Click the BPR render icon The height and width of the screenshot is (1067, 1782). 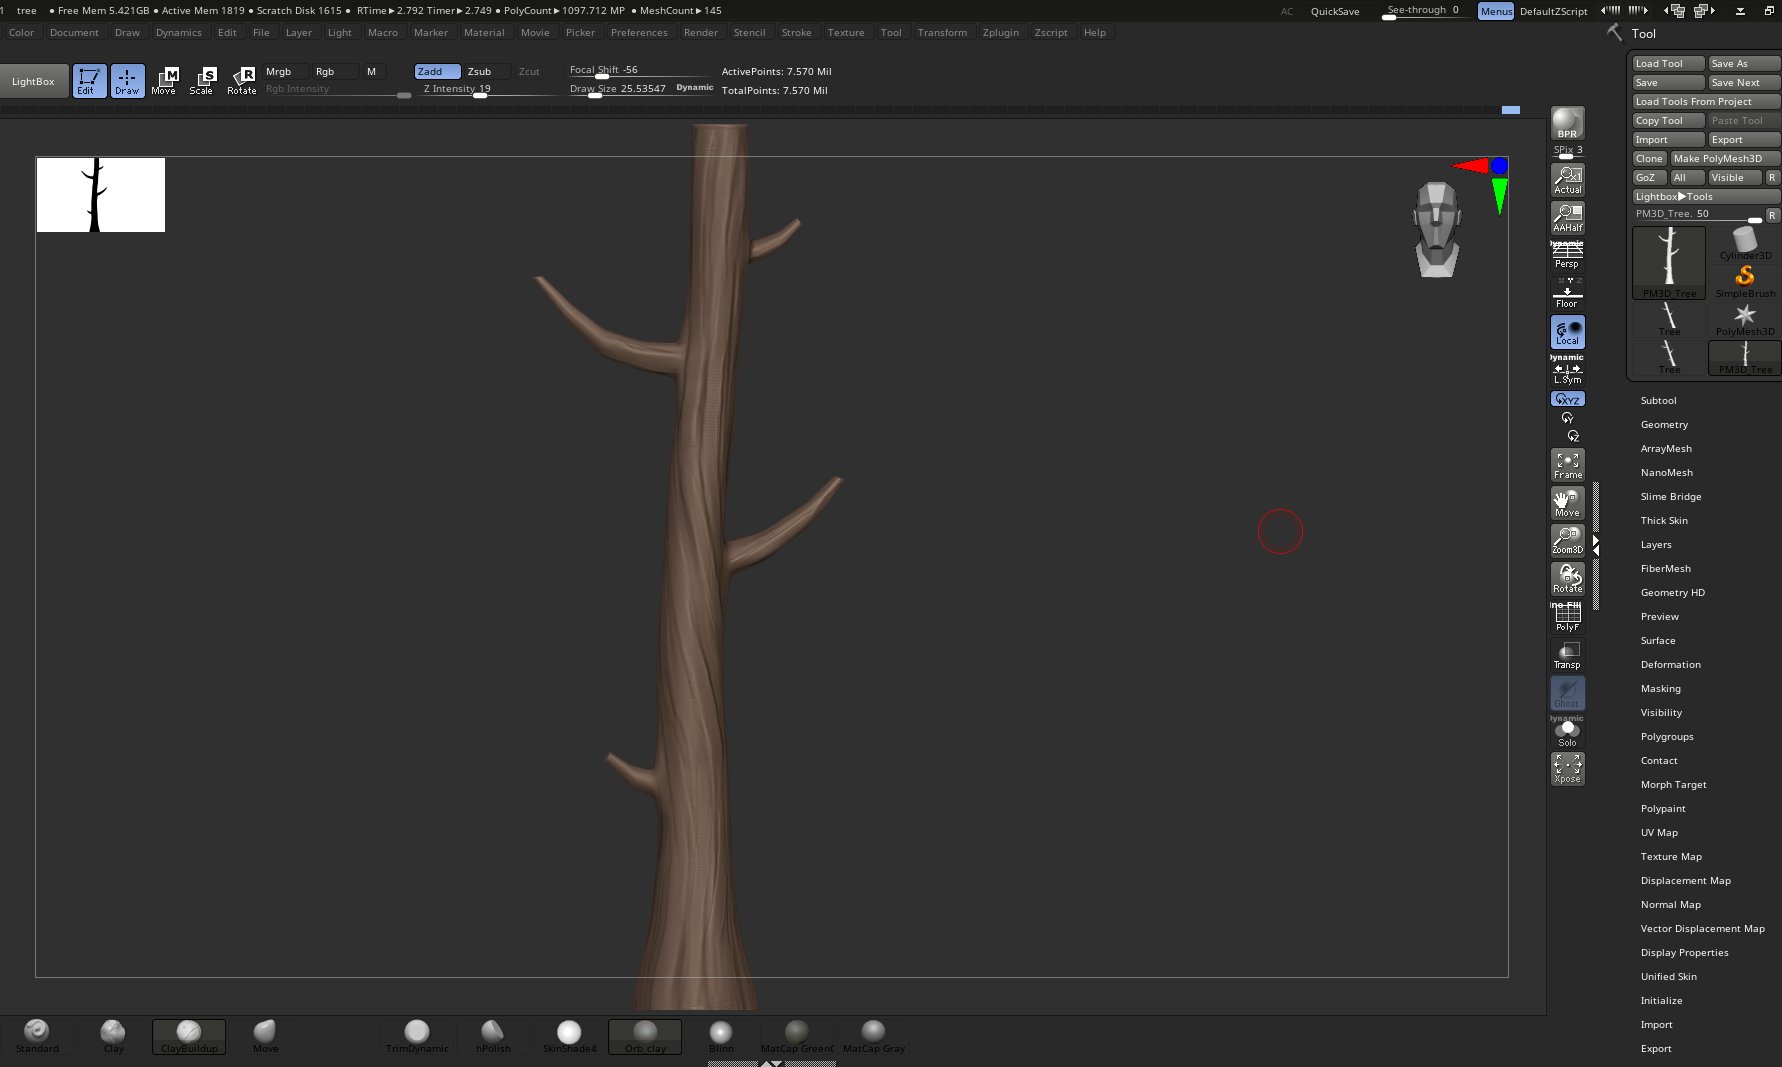coord(1567,123)
